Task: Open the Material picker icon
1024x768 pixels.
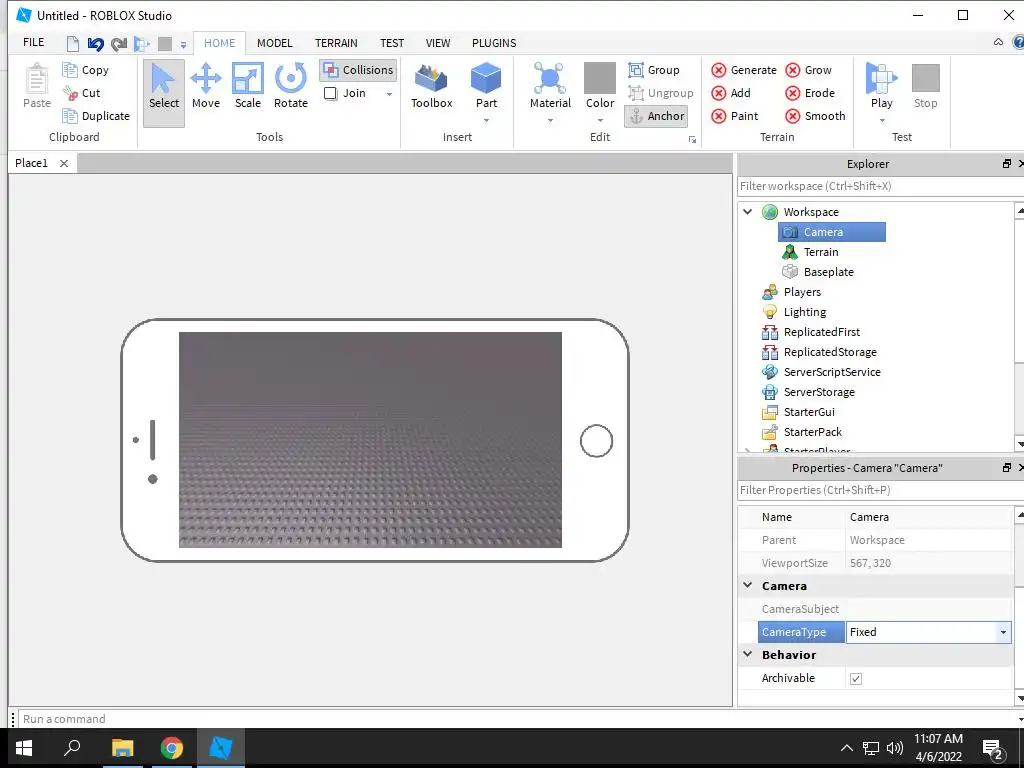Action: [x=550, y=78]
